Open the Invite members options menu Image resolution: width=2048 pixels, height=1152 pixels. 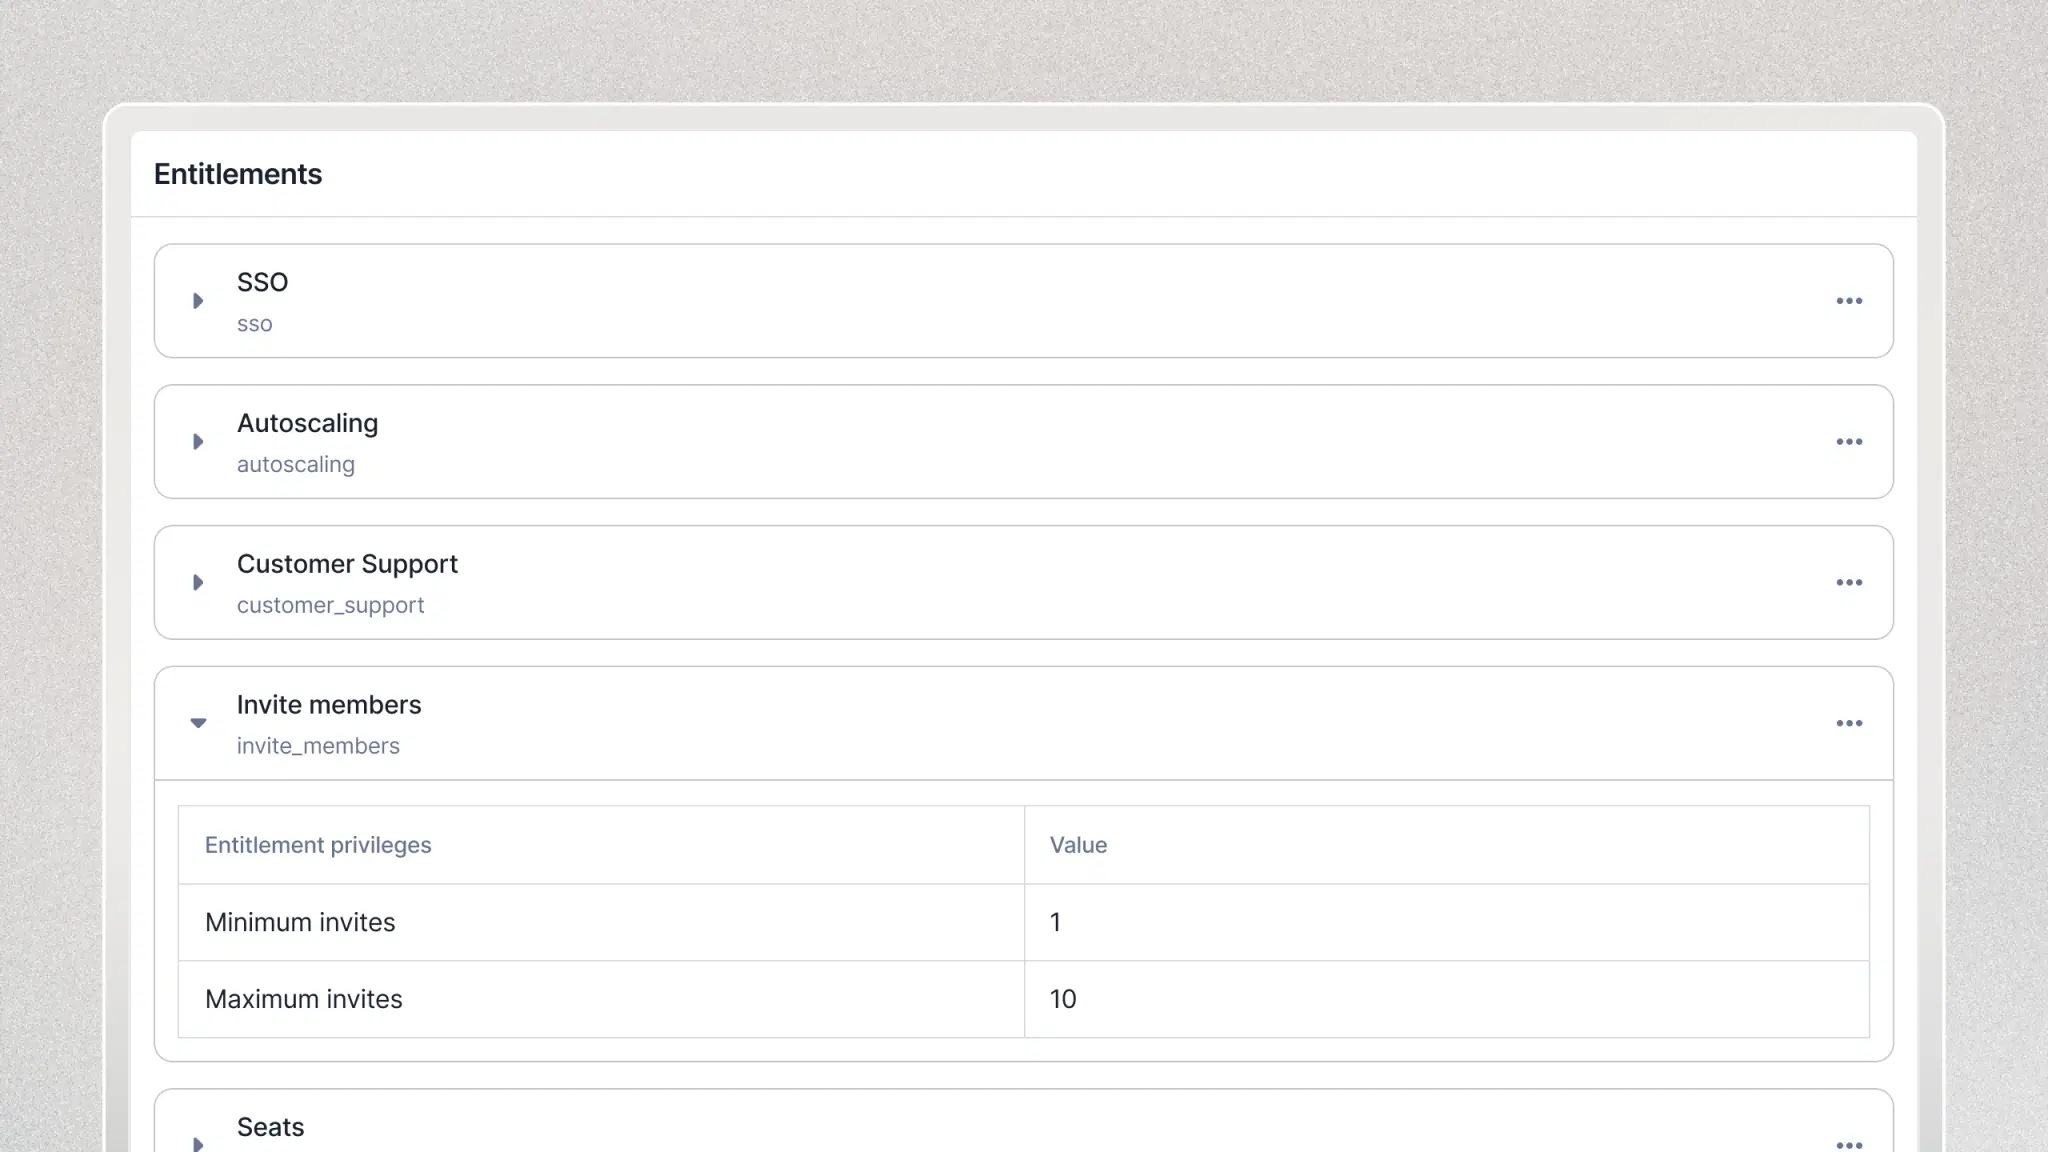coord(1849,723)
